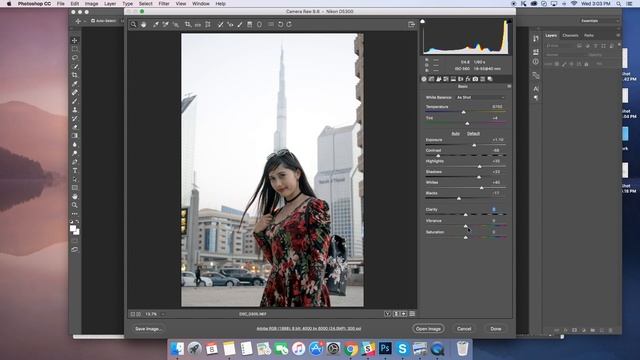The height and width of the screenshot is (360, 640).
Task: Select Photoshop Lasso tool in left toolbar
Action: click(75, 58)
